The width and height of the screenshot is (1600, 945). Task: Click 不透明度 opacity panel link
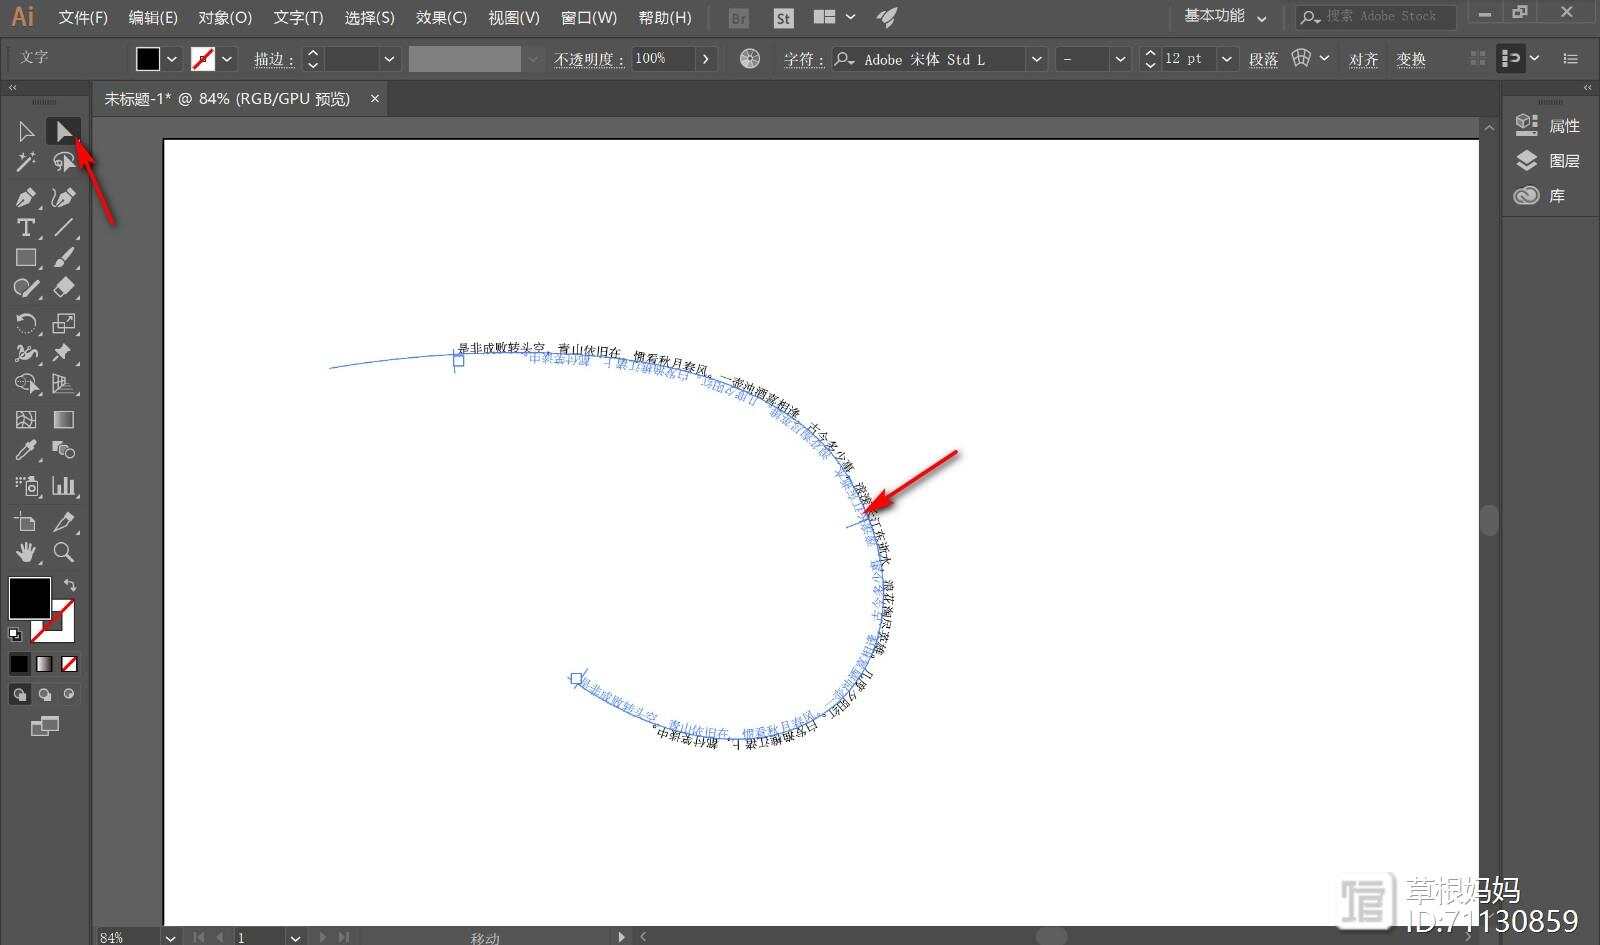(589, 60)
